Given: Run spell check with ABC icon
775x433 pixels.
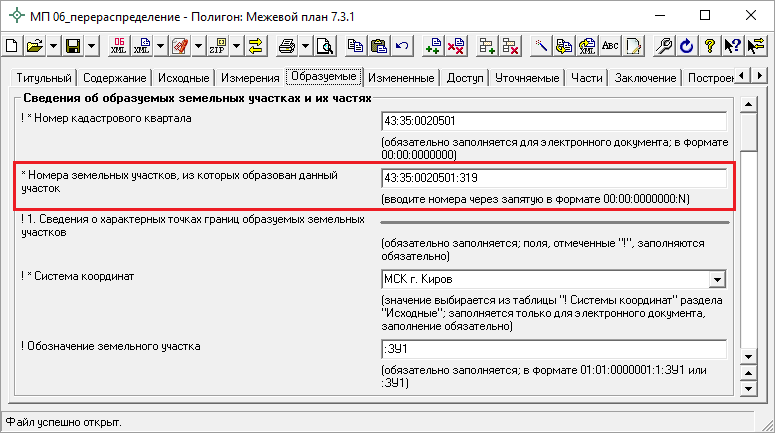Looking at the screenshot, I should [x=610, y=46].
